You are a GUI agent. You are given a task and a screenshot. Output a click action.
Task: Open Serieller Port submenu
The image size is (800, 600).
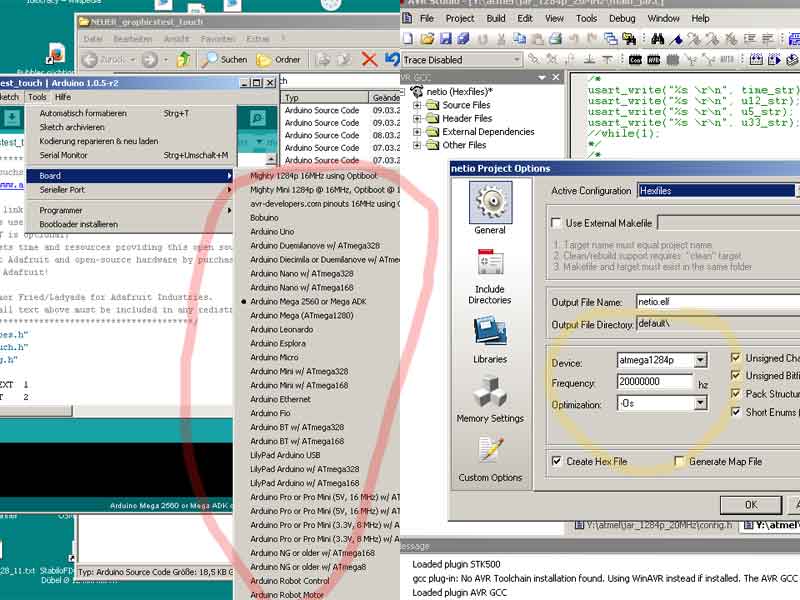(x=130, y=190)
